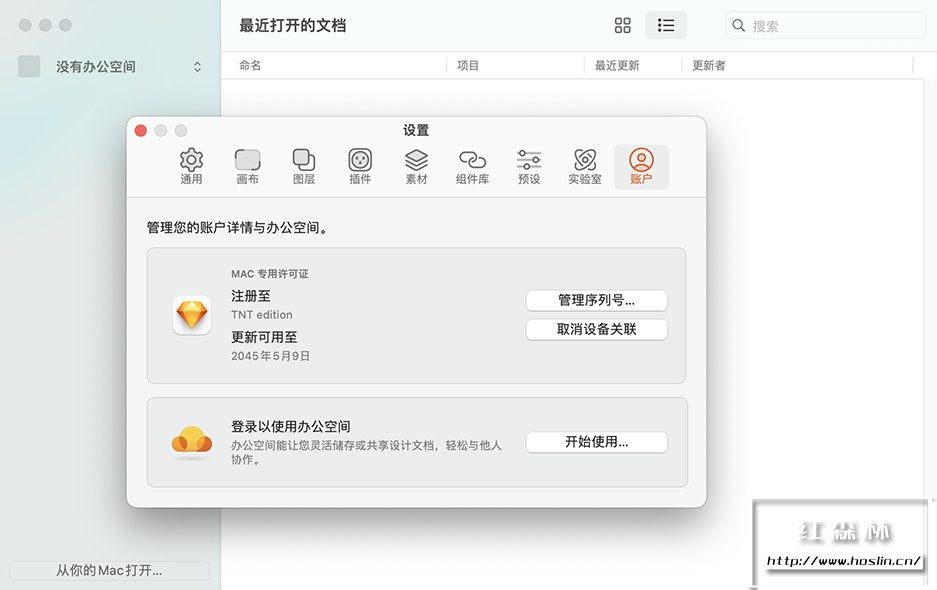Sort documents by 命名 column
Screen dimensions: 937x590
[250, 65]
